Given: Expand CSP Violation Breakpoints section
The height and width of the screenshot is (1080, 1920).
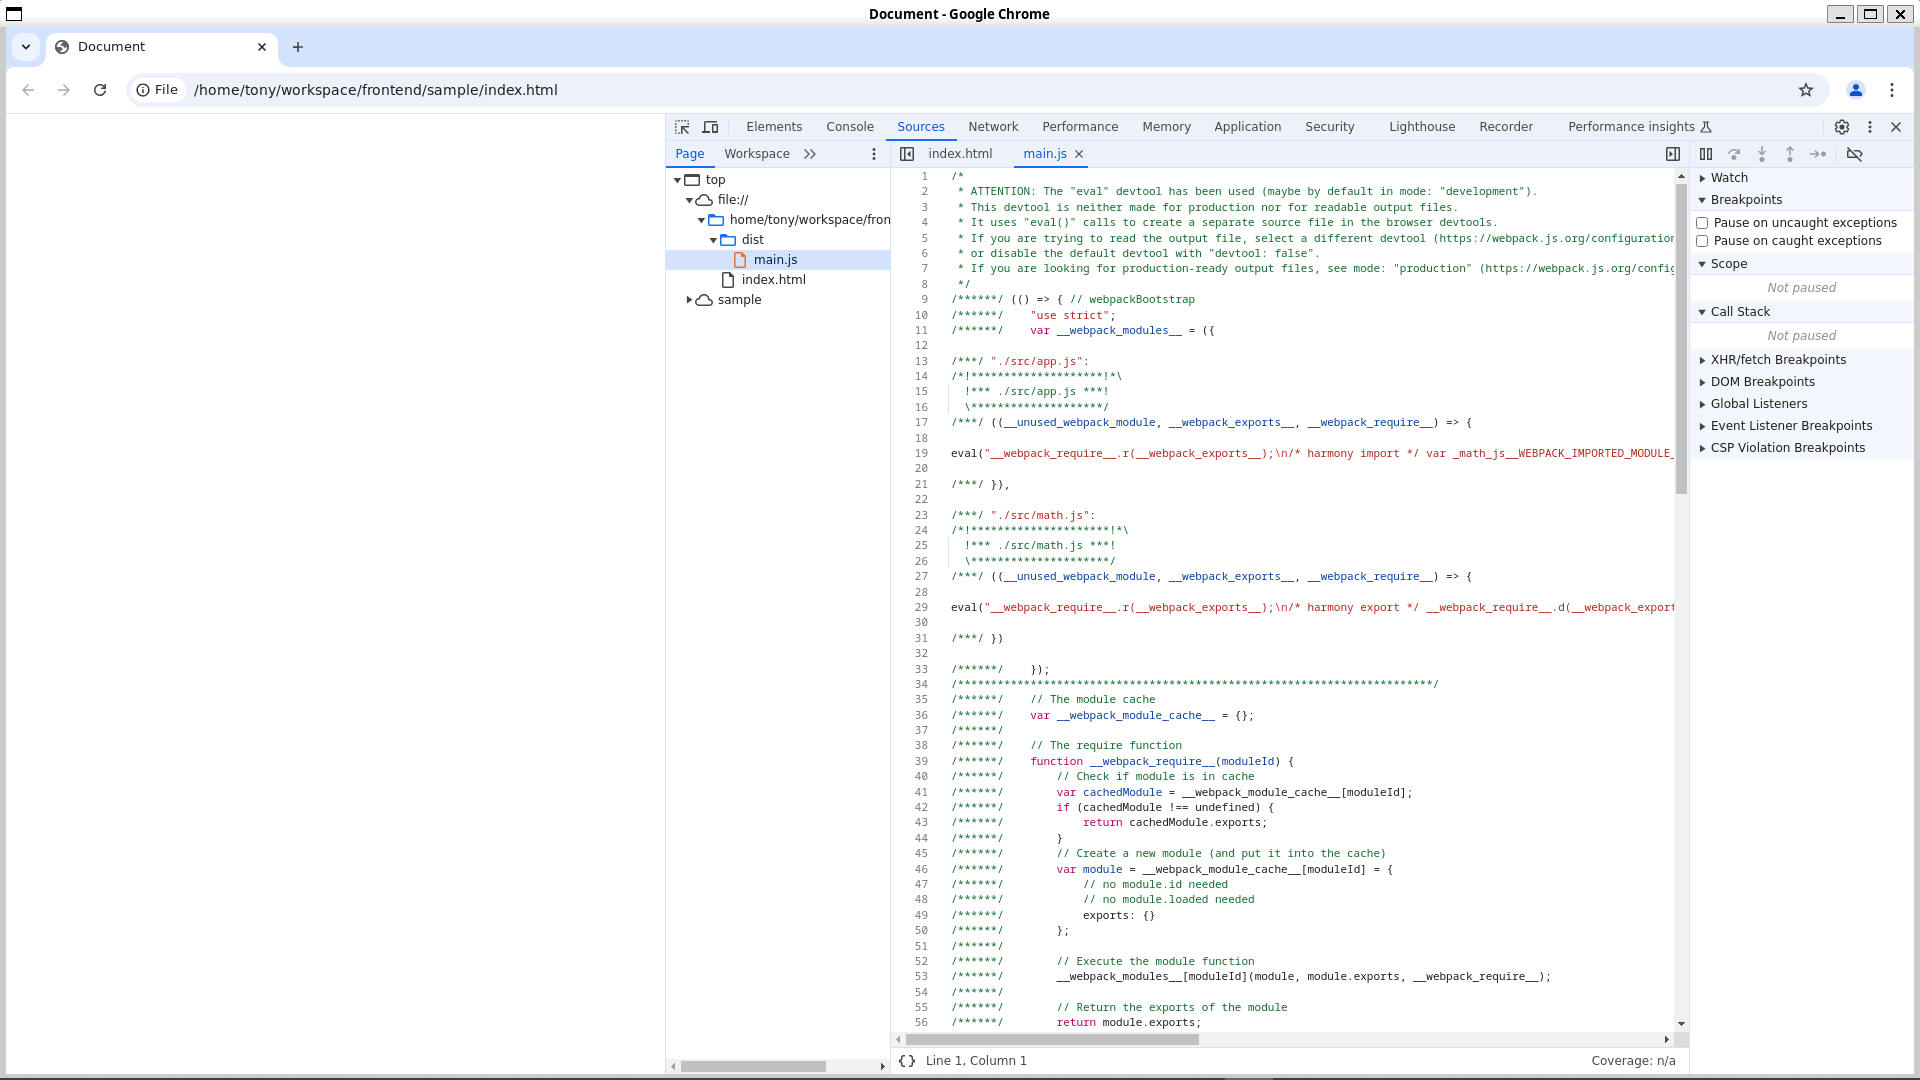Looking at the screenshot, I should (x=1801, y=448).
